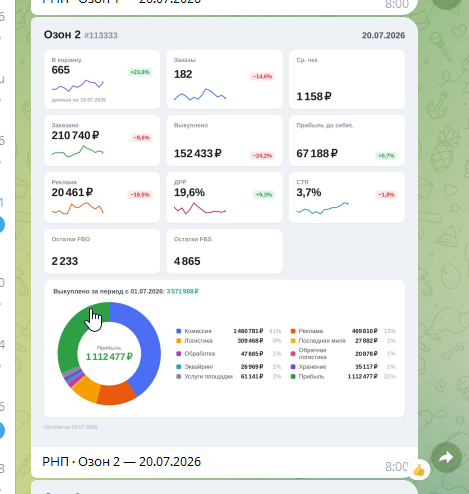Viewport: 469px width, 494px height.
Task: Click the Остатки FBO value 2 233
Action: (x=65, y=261)
